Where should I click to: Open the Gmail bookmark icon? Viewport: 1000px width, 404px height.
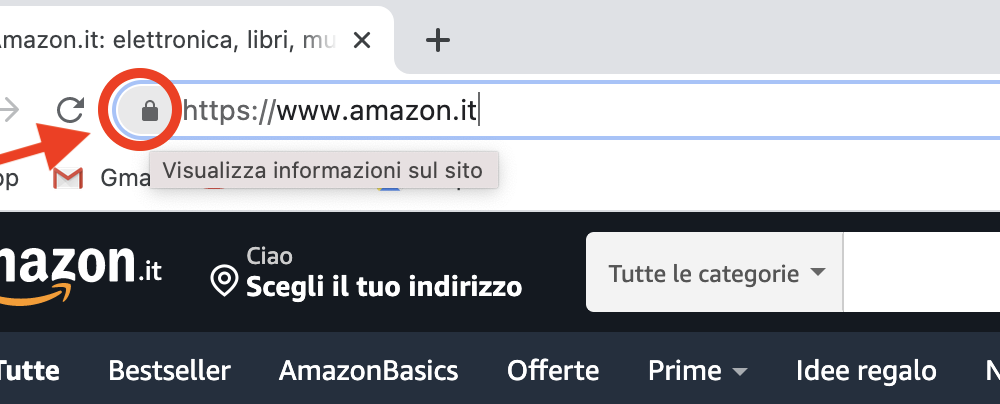pos(68,178)
